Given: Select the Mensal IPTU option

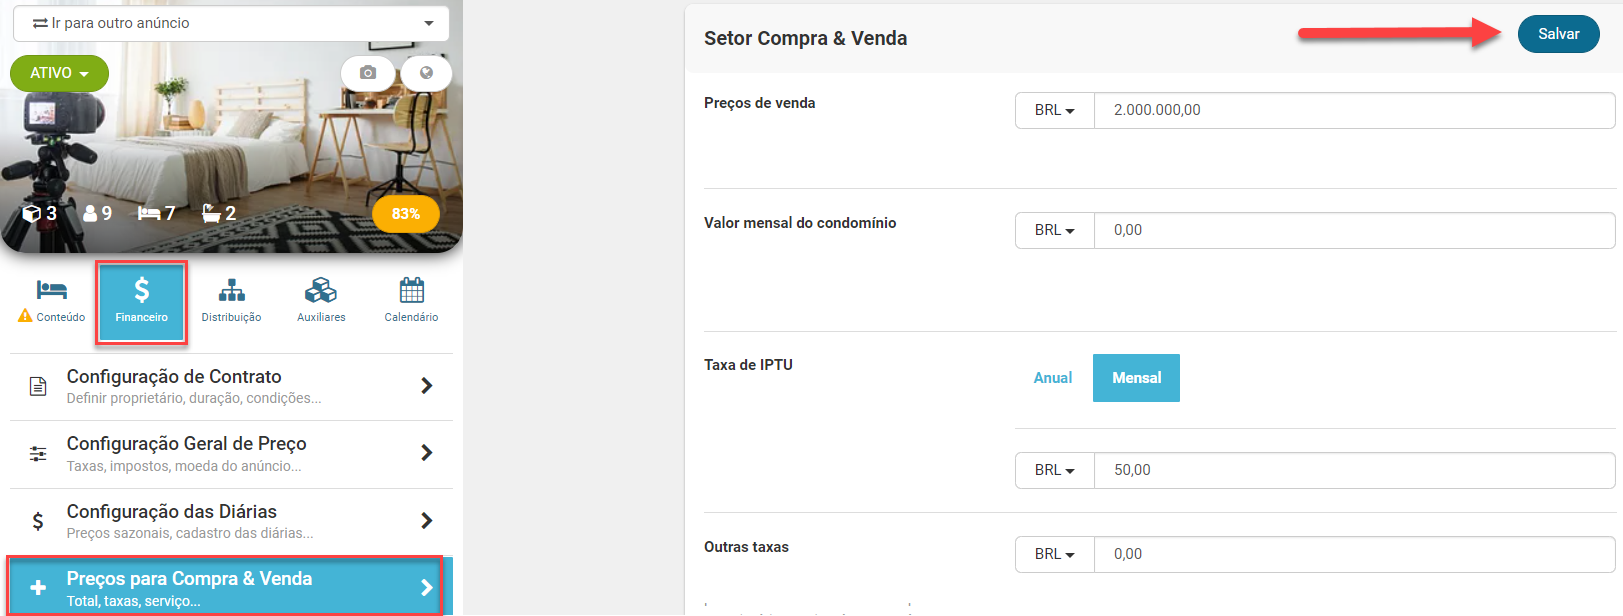Looking at the screenshot, I should (x=1136, y=378).
